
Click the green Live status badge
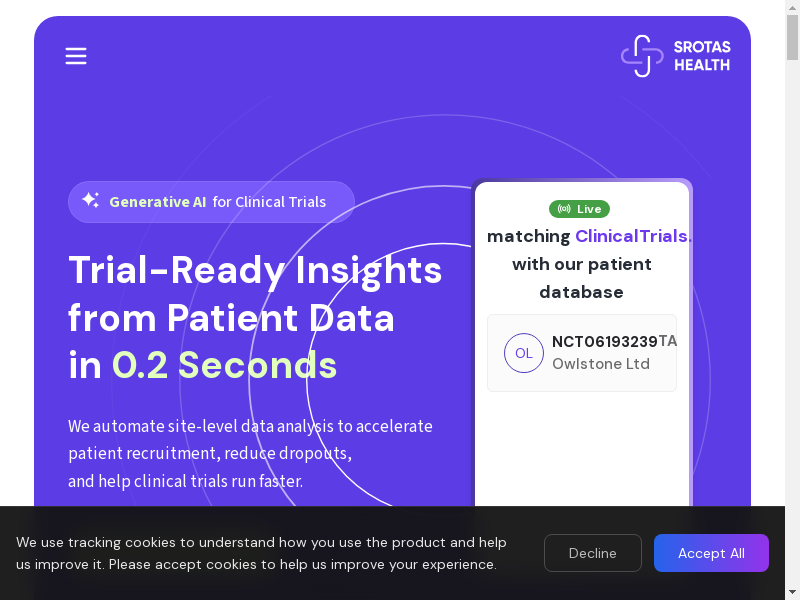[580, 209]
